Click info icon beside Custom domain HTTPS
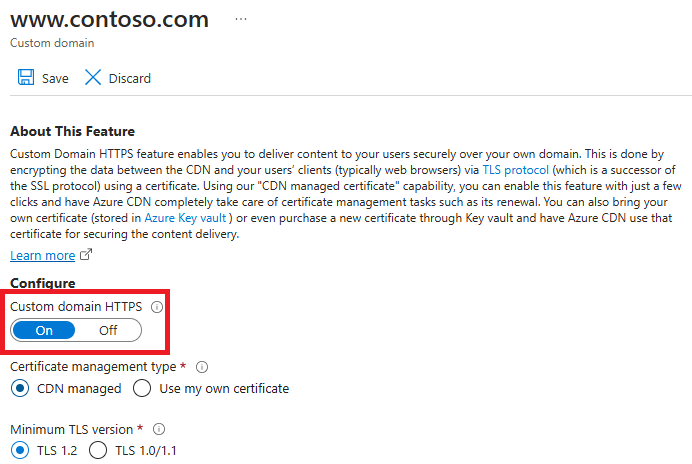 157,307
